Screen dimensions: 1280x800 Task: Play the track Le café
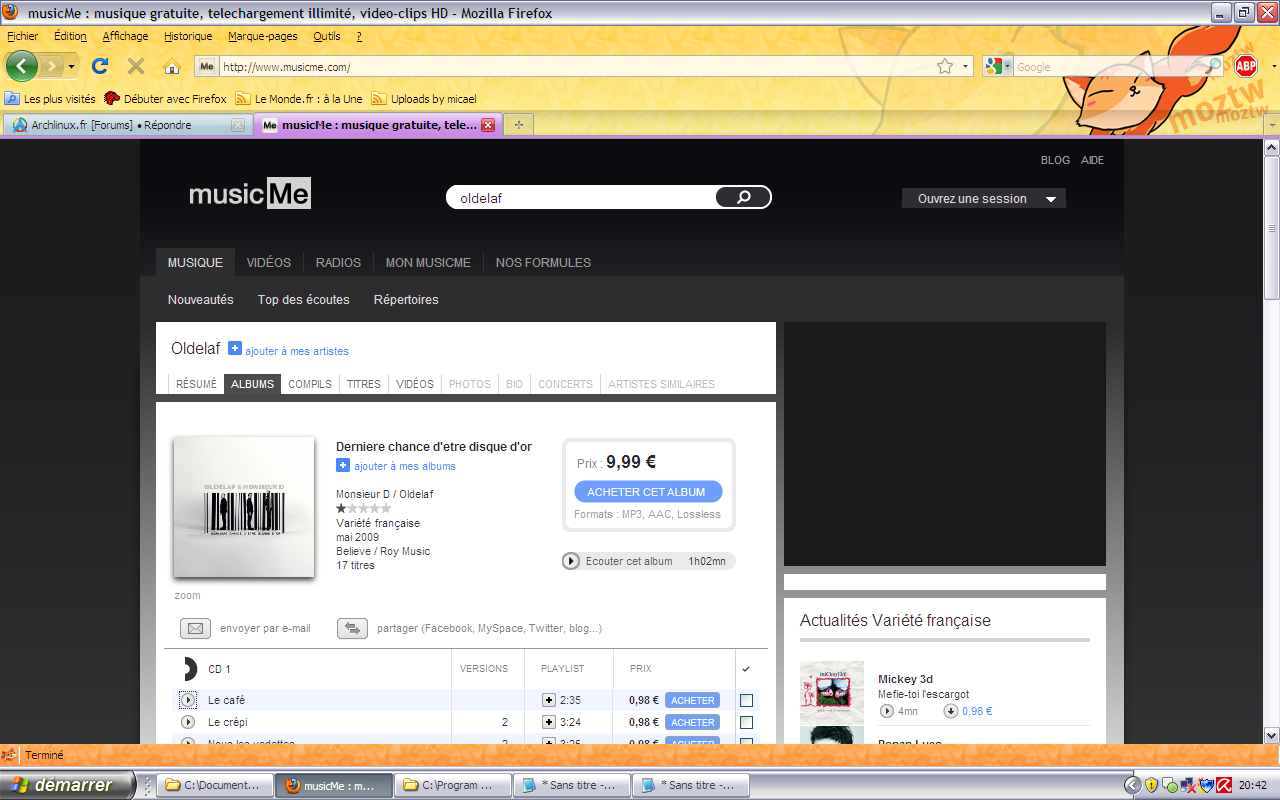[x=188, y=700]
